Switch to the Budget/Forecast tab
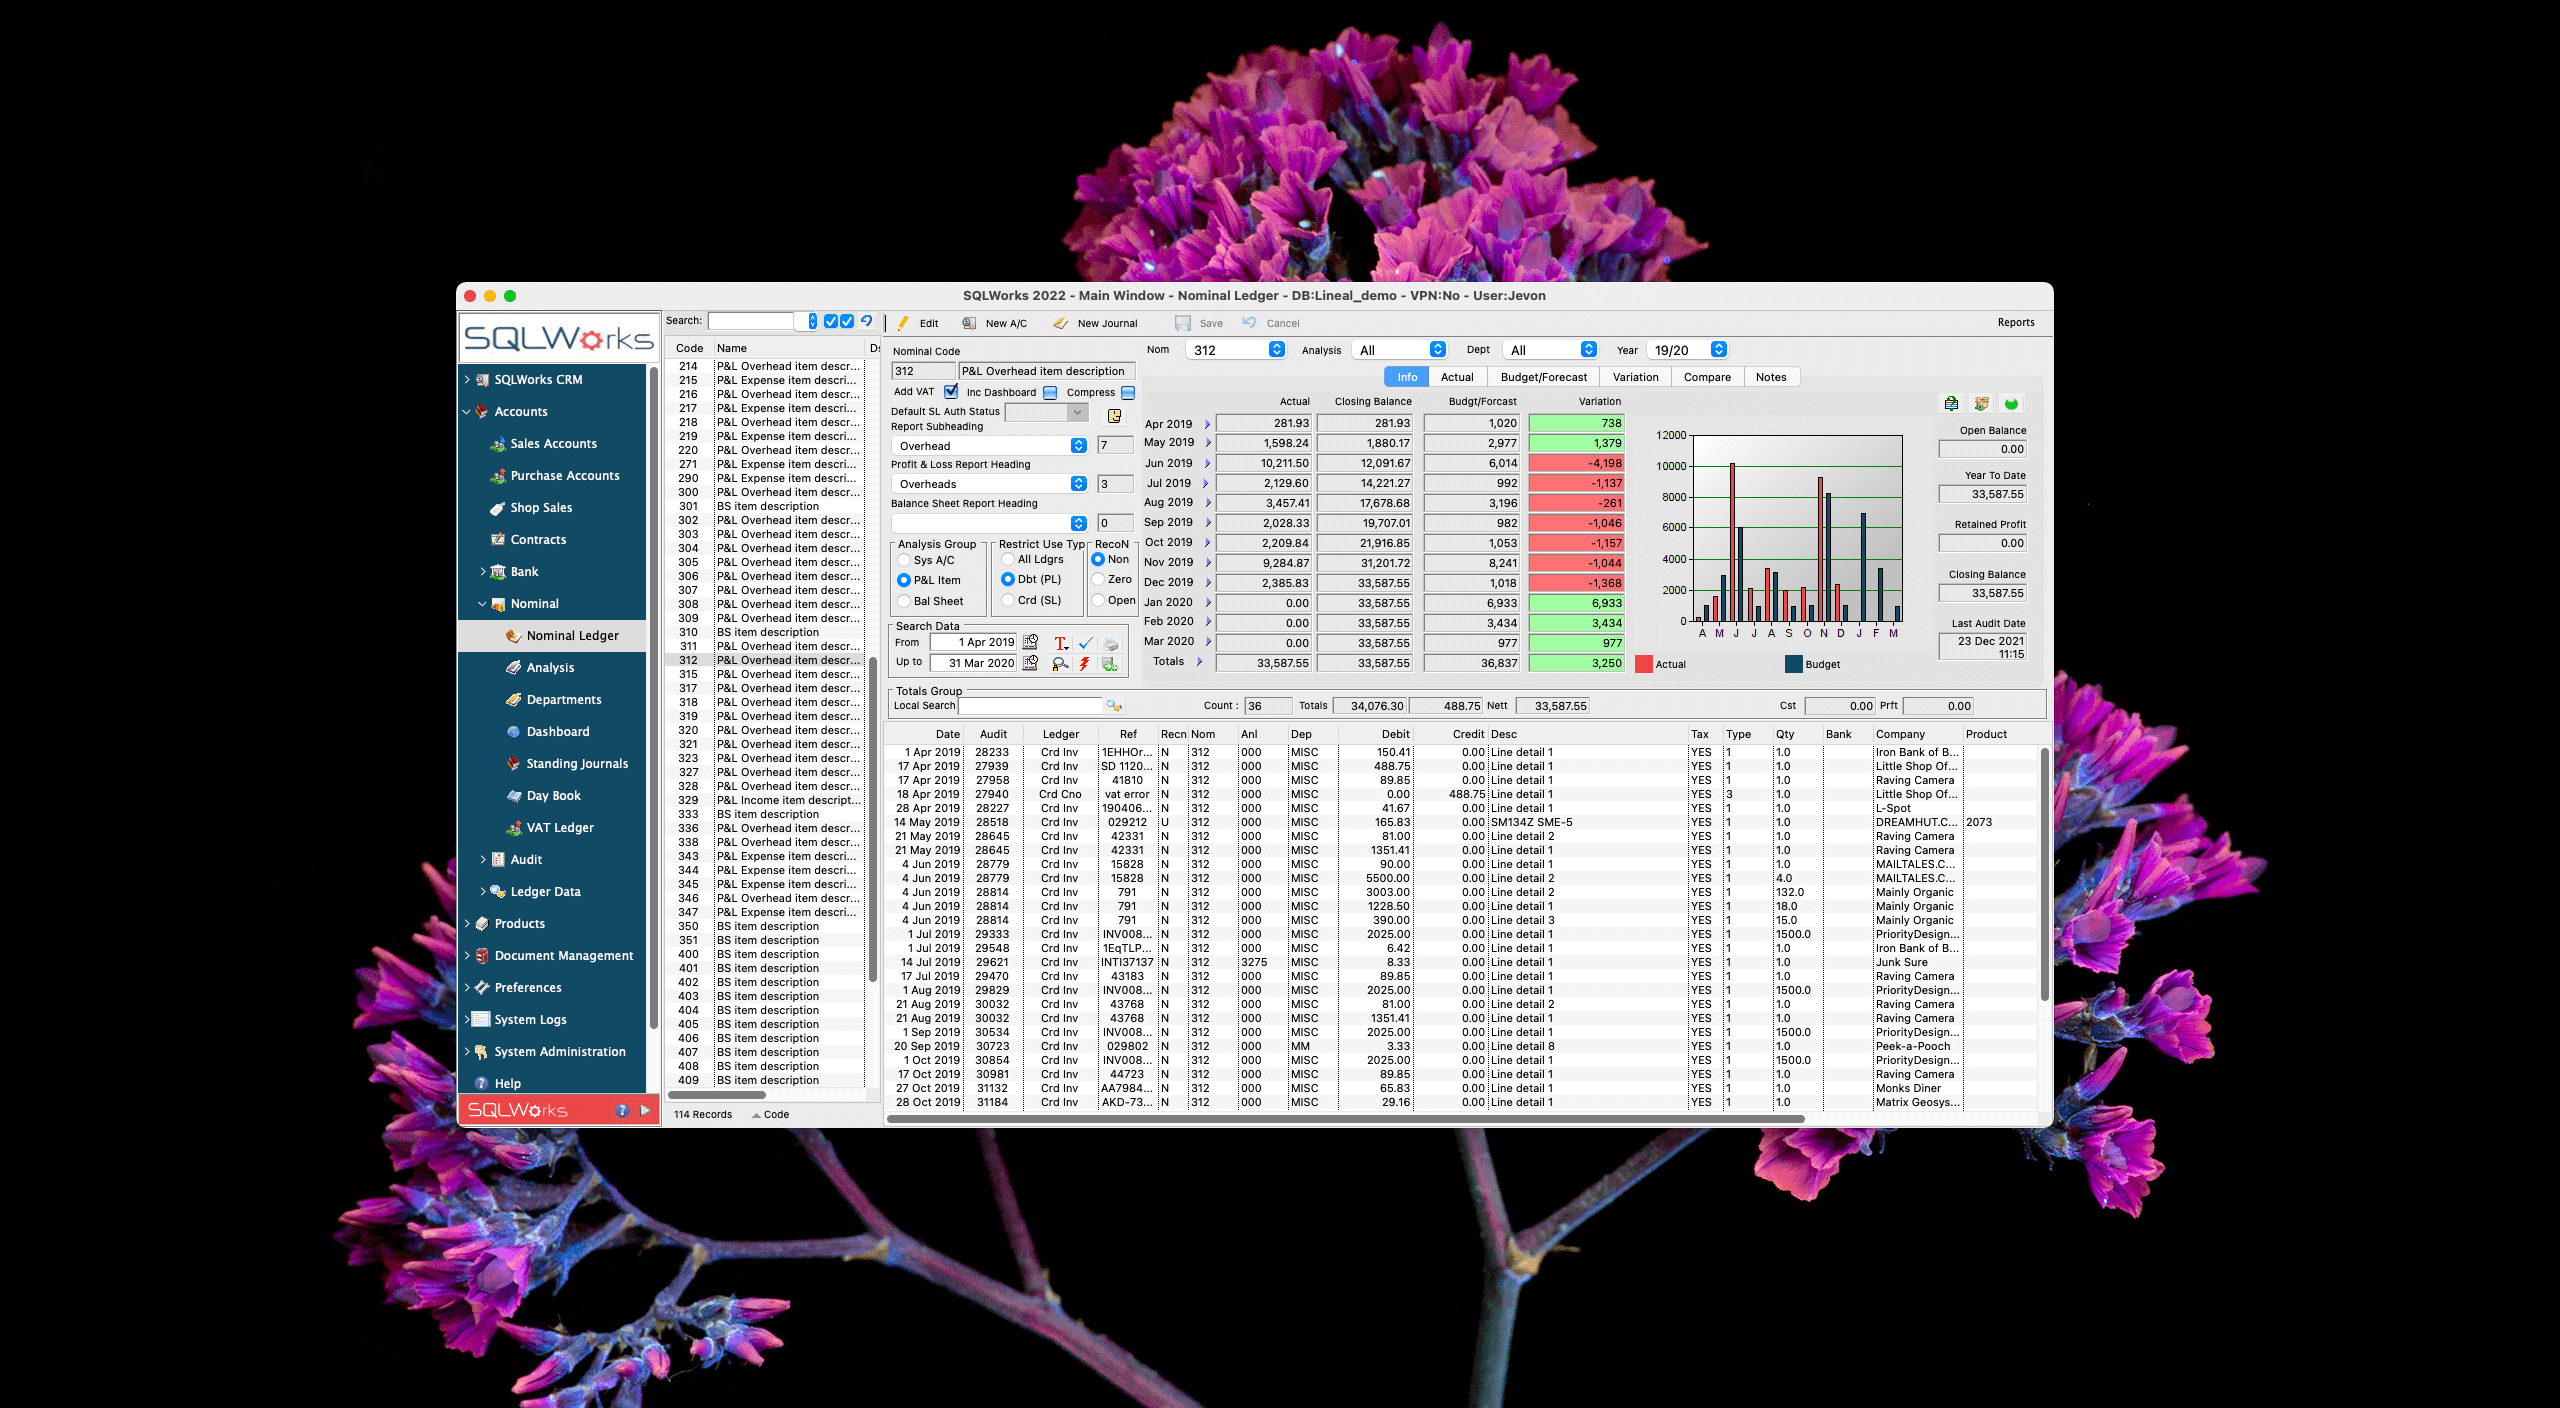 (1543, 377)
